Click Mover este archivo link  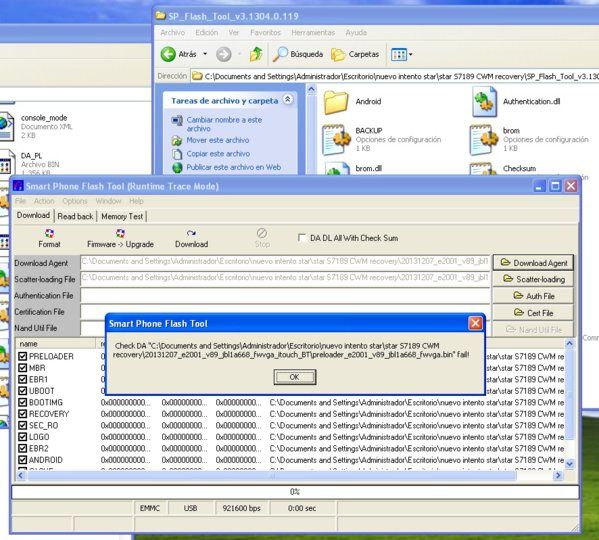218,140
